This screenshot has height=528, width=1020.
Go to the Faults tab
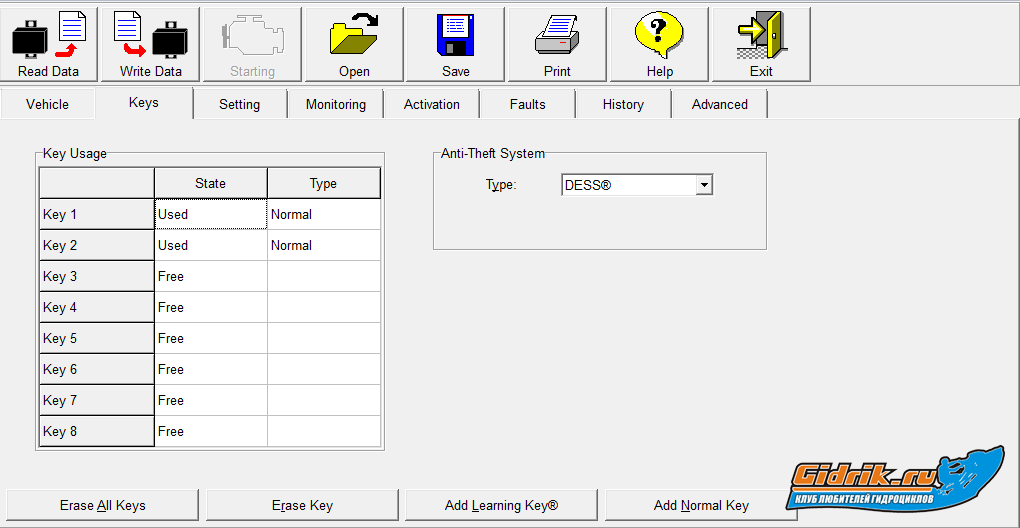(x=527, y=104)
